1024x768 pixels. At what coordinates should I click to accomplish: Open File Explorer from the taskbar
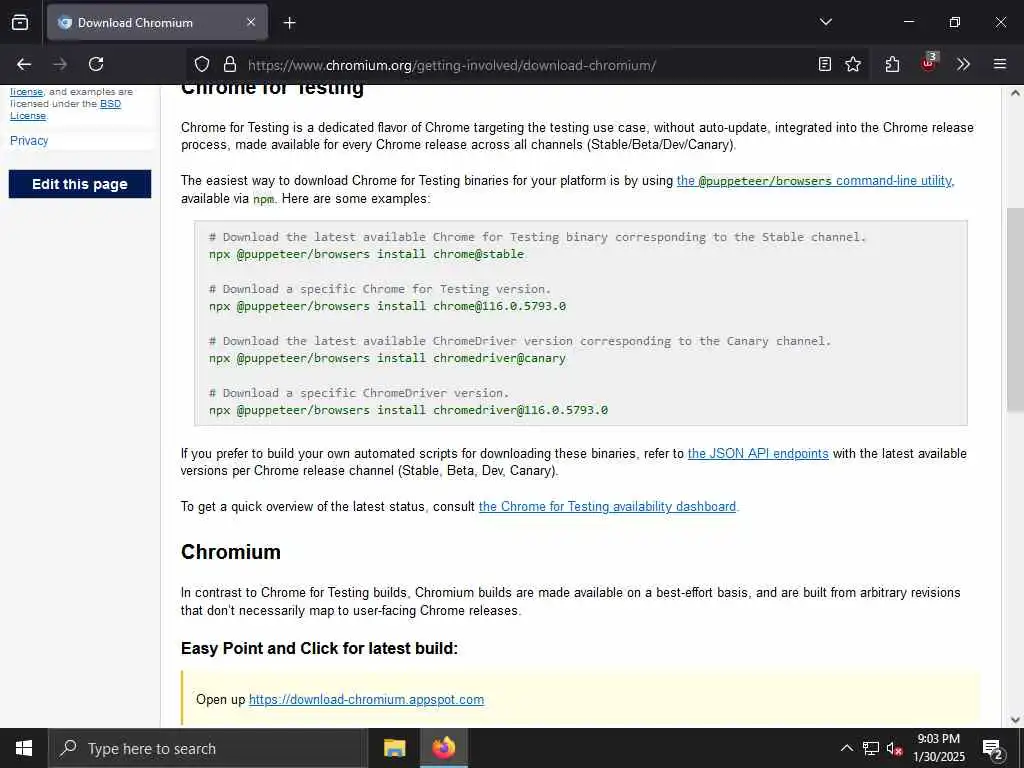[394, 748]
